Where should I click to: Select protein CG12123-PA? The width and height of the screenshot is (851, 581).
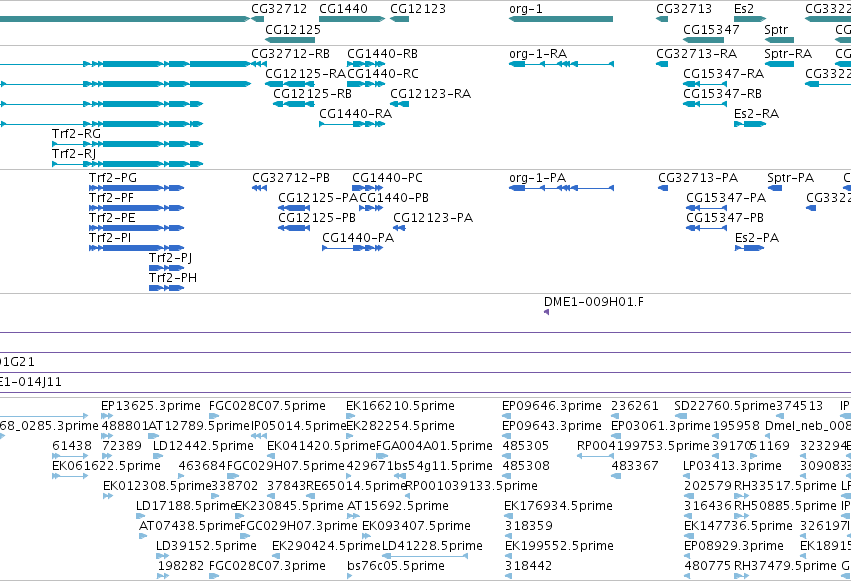pyautogui.click(x=433, y=218)
